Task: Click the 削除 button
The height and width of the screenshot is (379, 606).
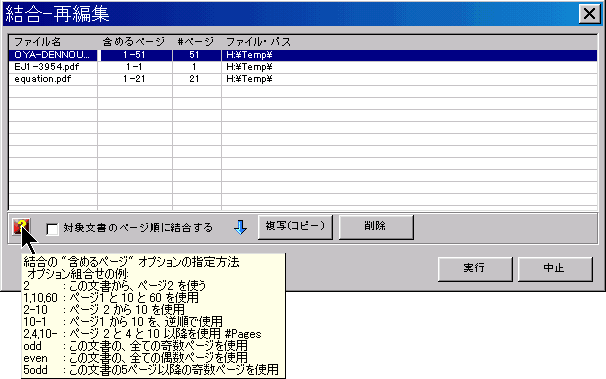Action: (376, 227)
